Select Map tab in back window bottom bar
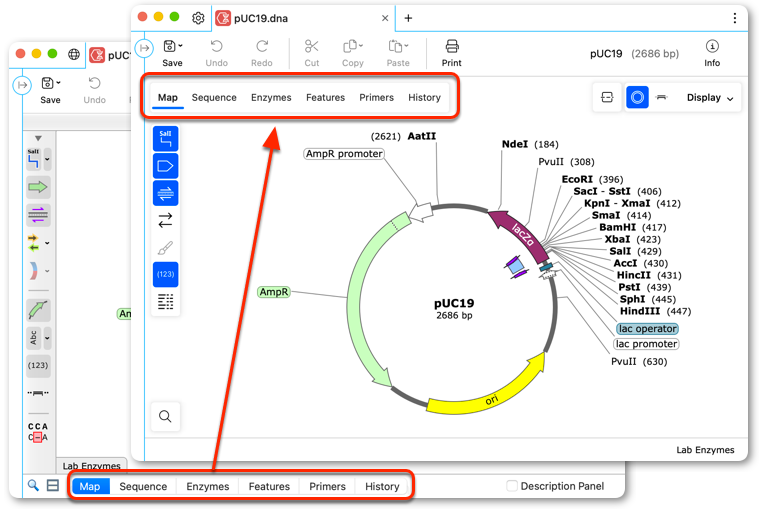This screenshot has width=759, height=509. 90,486
